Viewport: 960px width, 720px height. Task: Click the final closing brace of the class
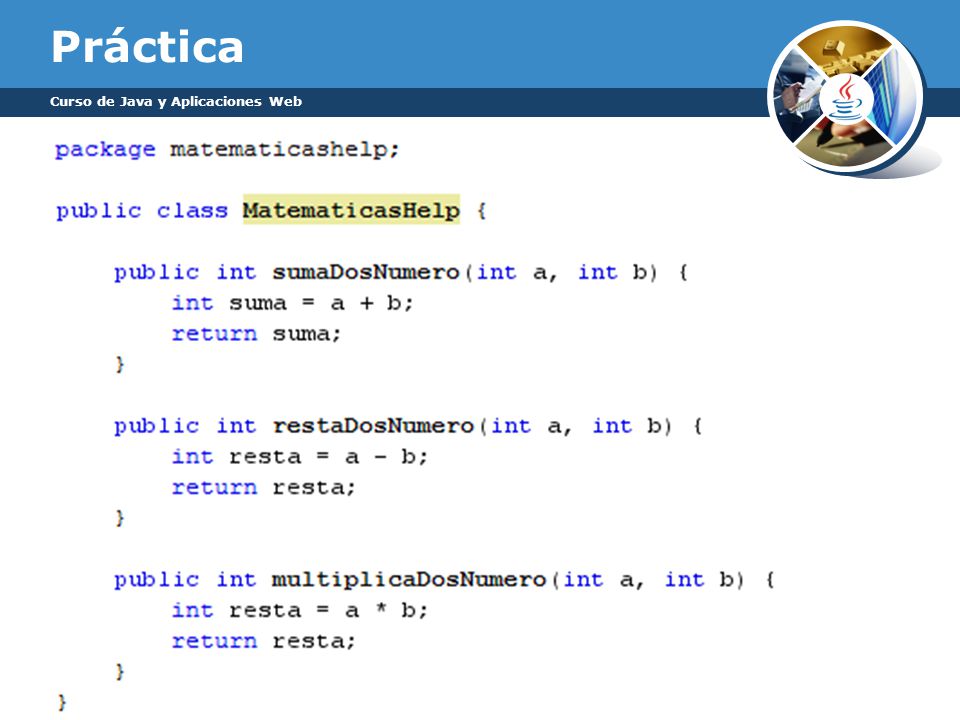62,702
